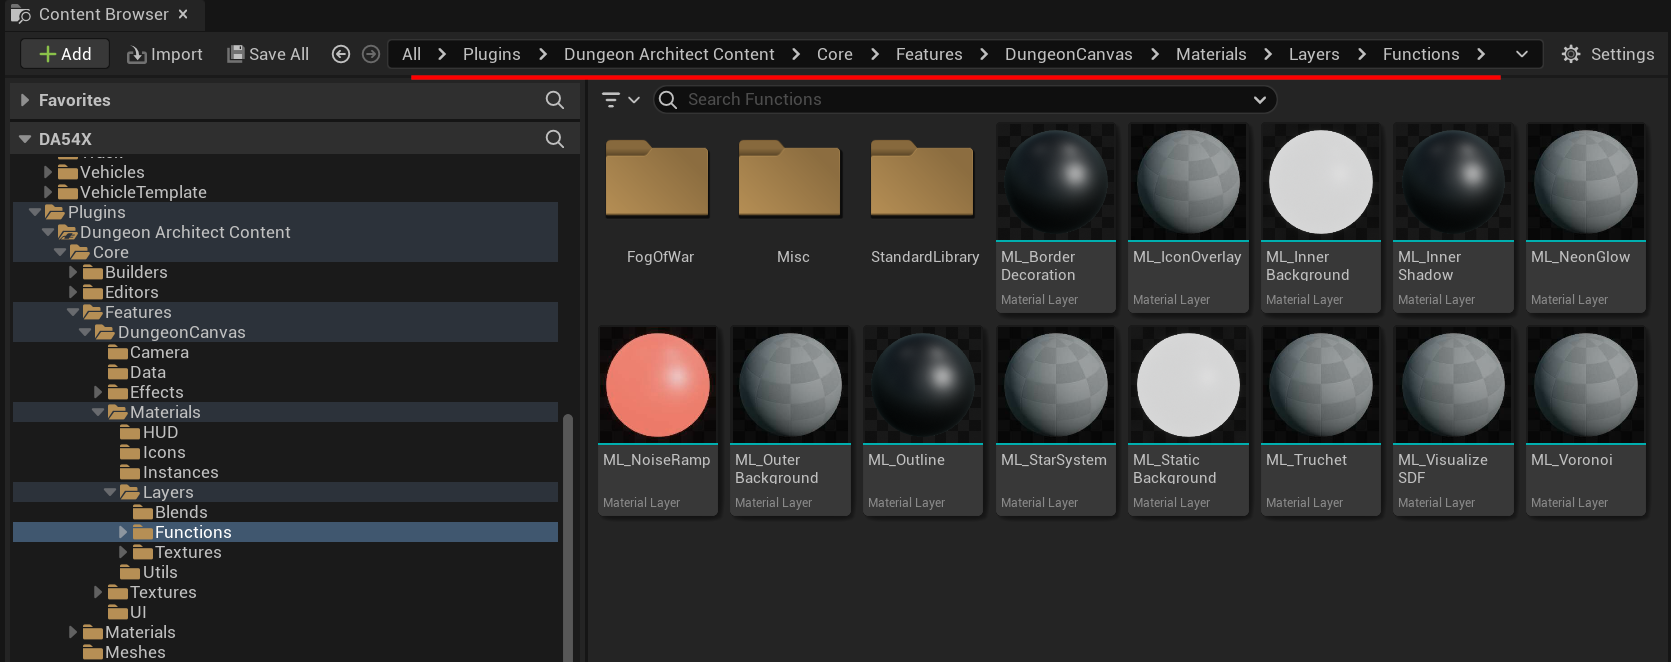Open the saved searches dropdown arrow
1671x662 pixels.
coord(1259,100)
